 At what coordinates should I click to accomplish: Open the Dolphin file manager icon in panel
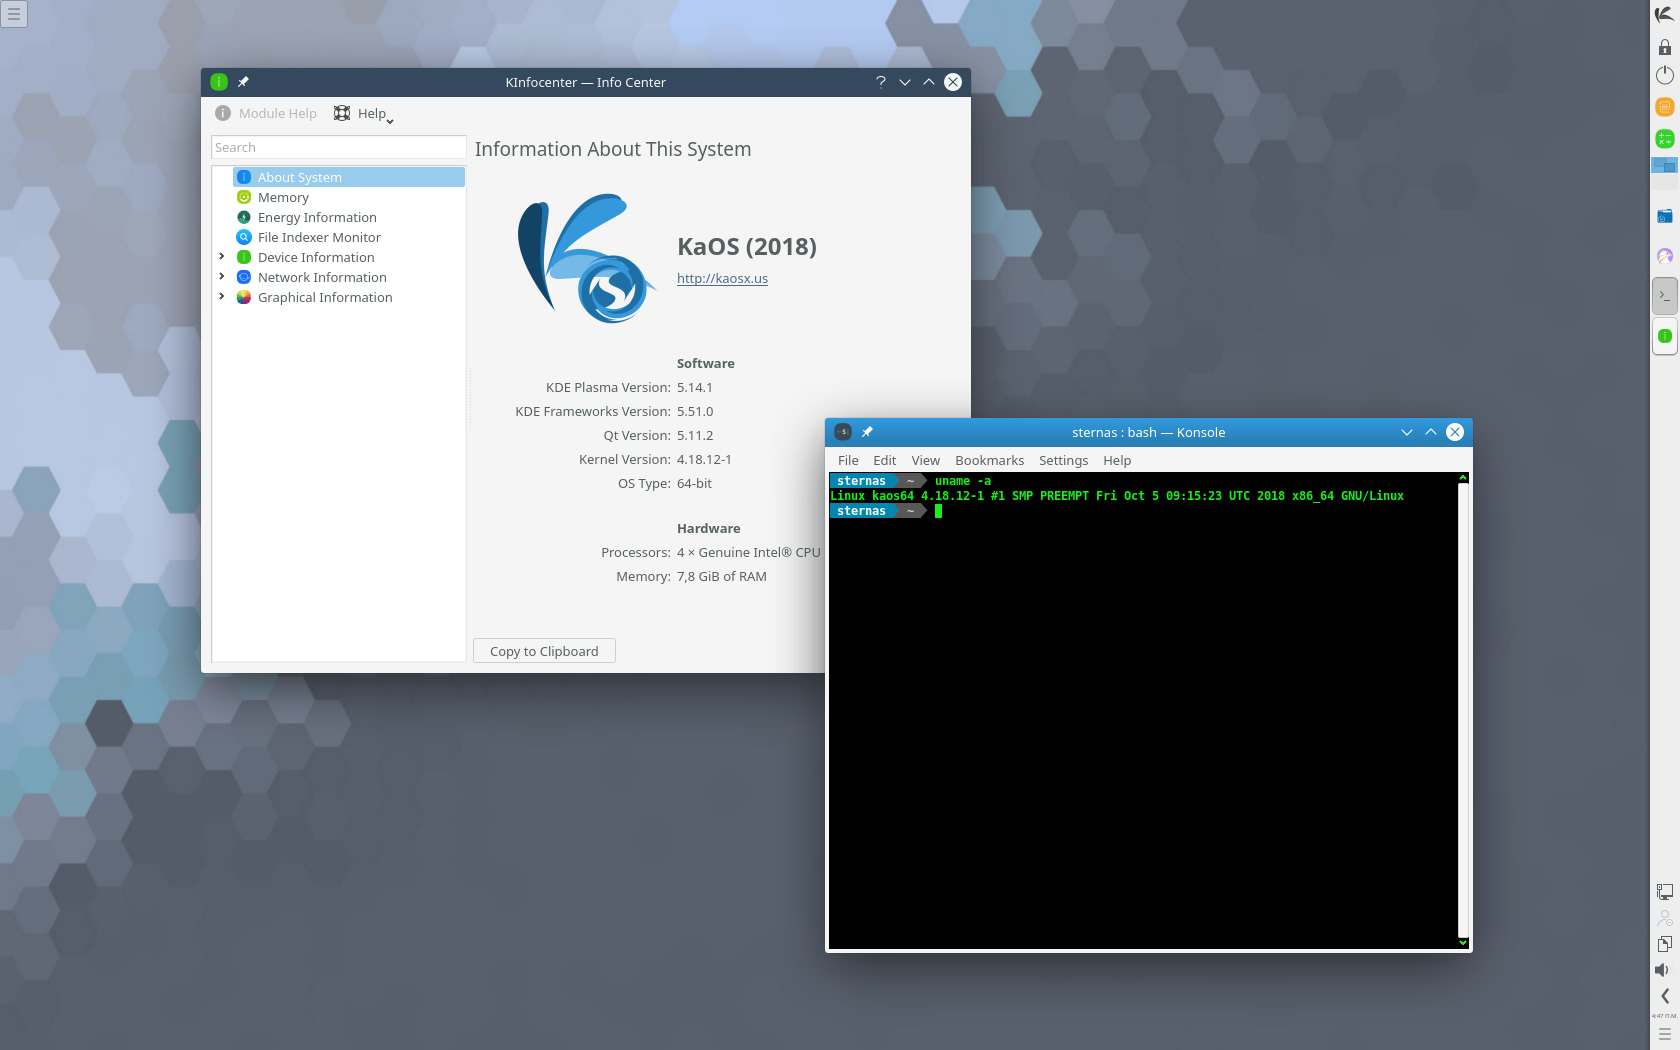(x=1664, y=216)
